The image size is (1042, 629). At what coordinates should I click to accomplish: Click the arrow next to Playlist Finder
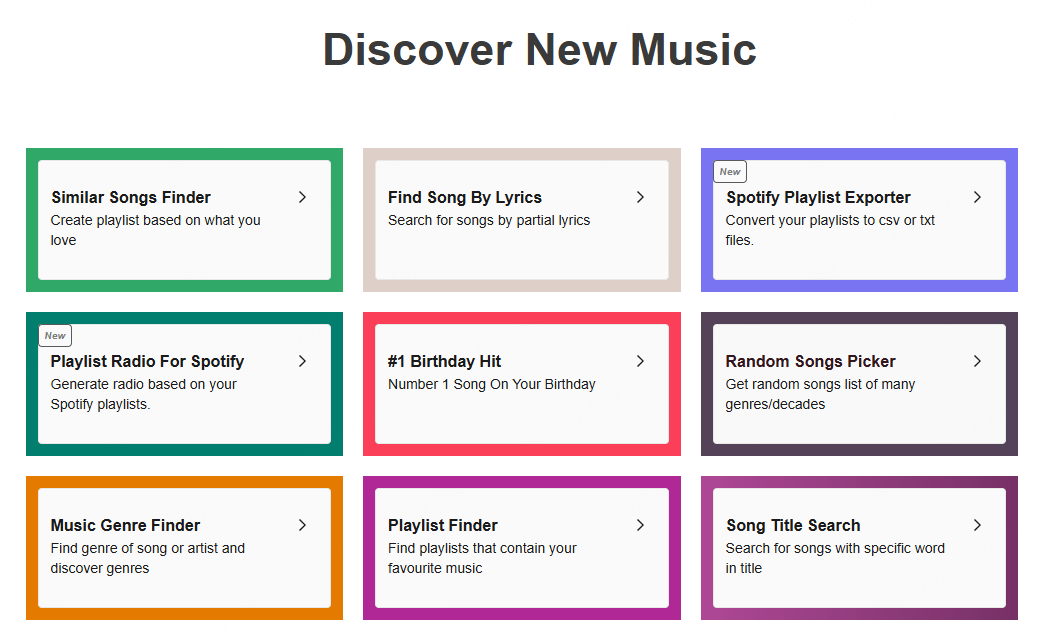tap(640, 525)
